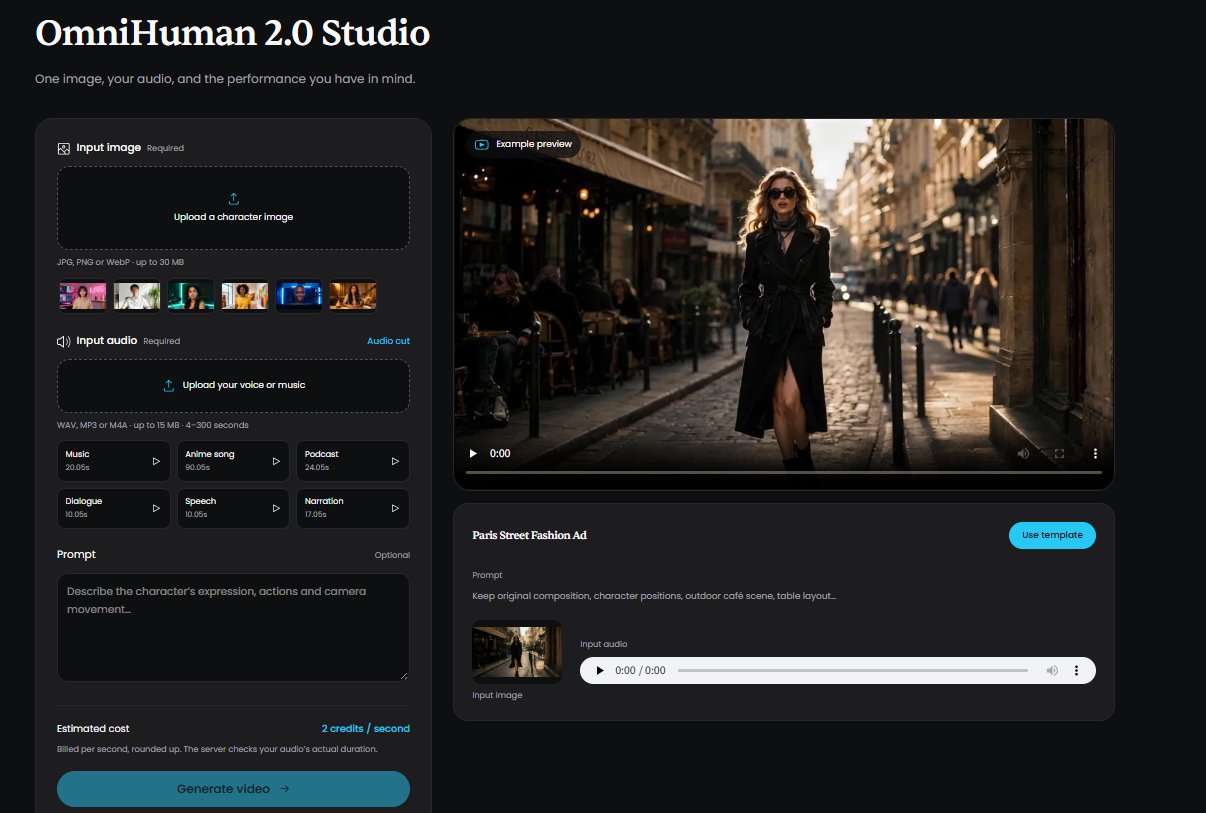1206x813 pixels.
Task: Select the pink studio woman sample image
Action: click(x=82, y=296)
